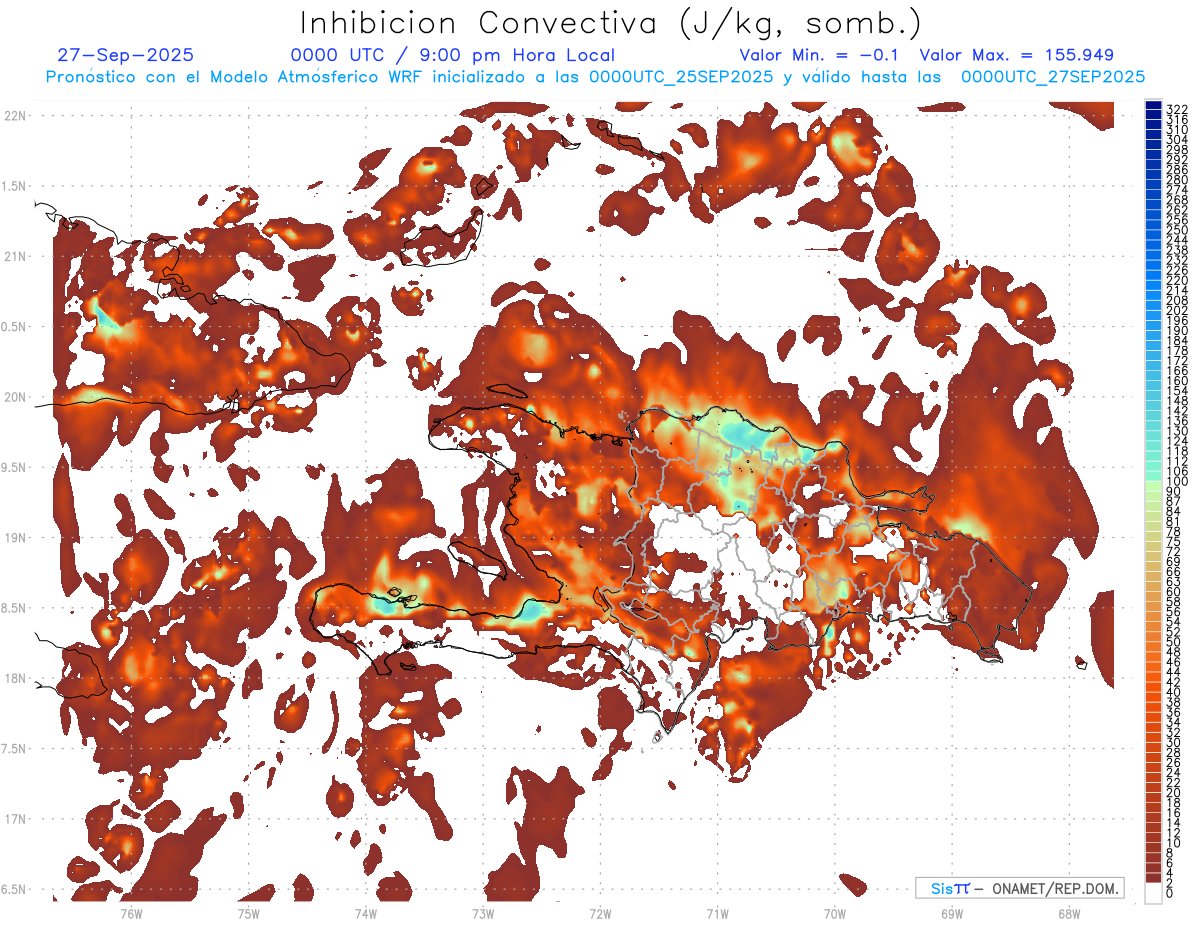Click the 17N latitude axis label
Image resolution: width=1200 pixels, height=927 pixels.
click(x=15, y=819)
